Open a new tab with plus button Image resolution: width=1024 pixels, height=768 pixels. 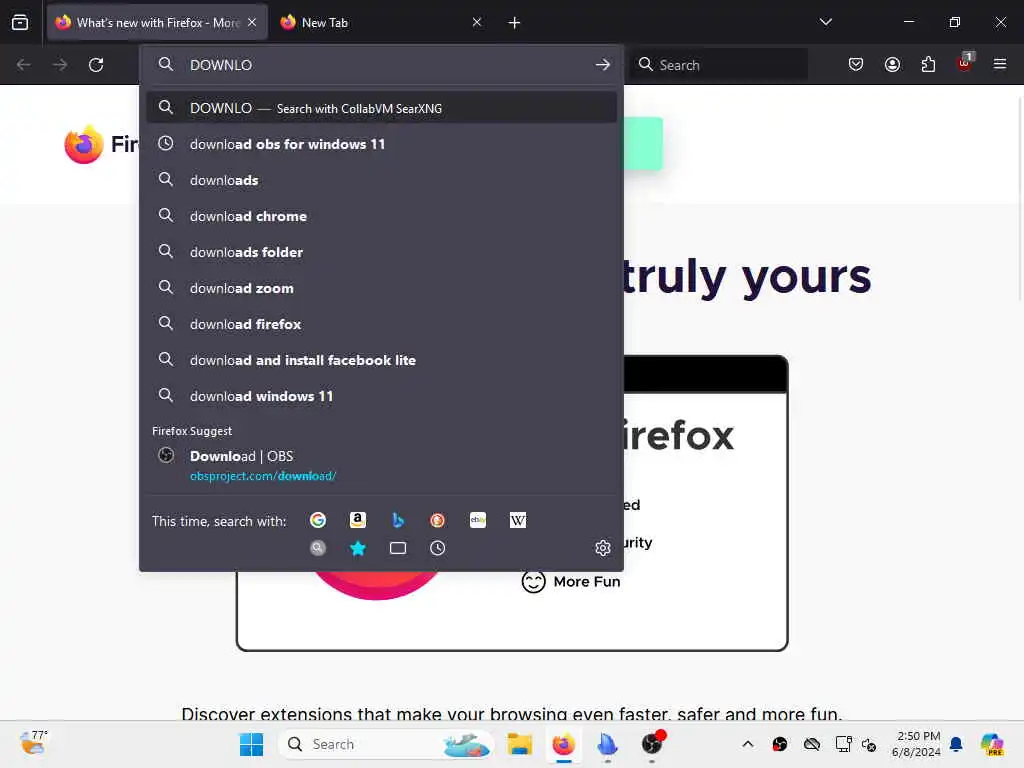coord(514,23)
